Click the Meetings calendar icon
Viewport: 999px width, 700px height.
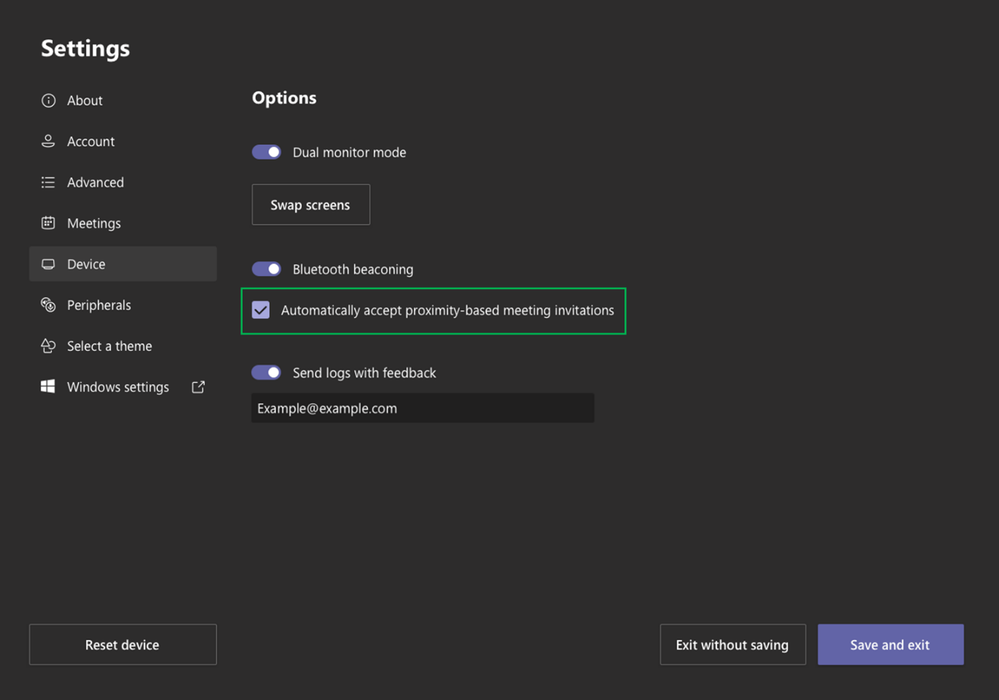[48, 223]
